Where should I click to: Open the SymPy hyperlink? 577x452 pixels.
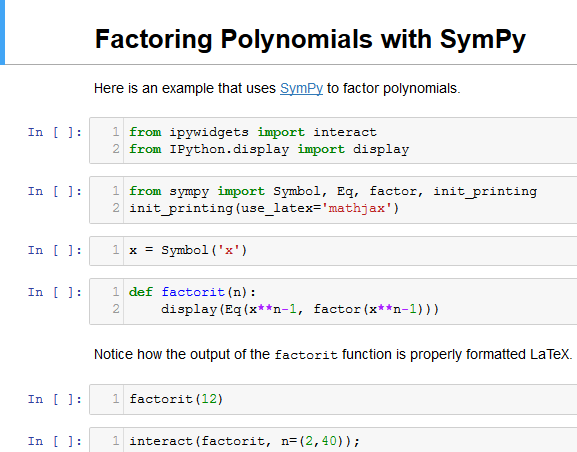tap(301, 88)
